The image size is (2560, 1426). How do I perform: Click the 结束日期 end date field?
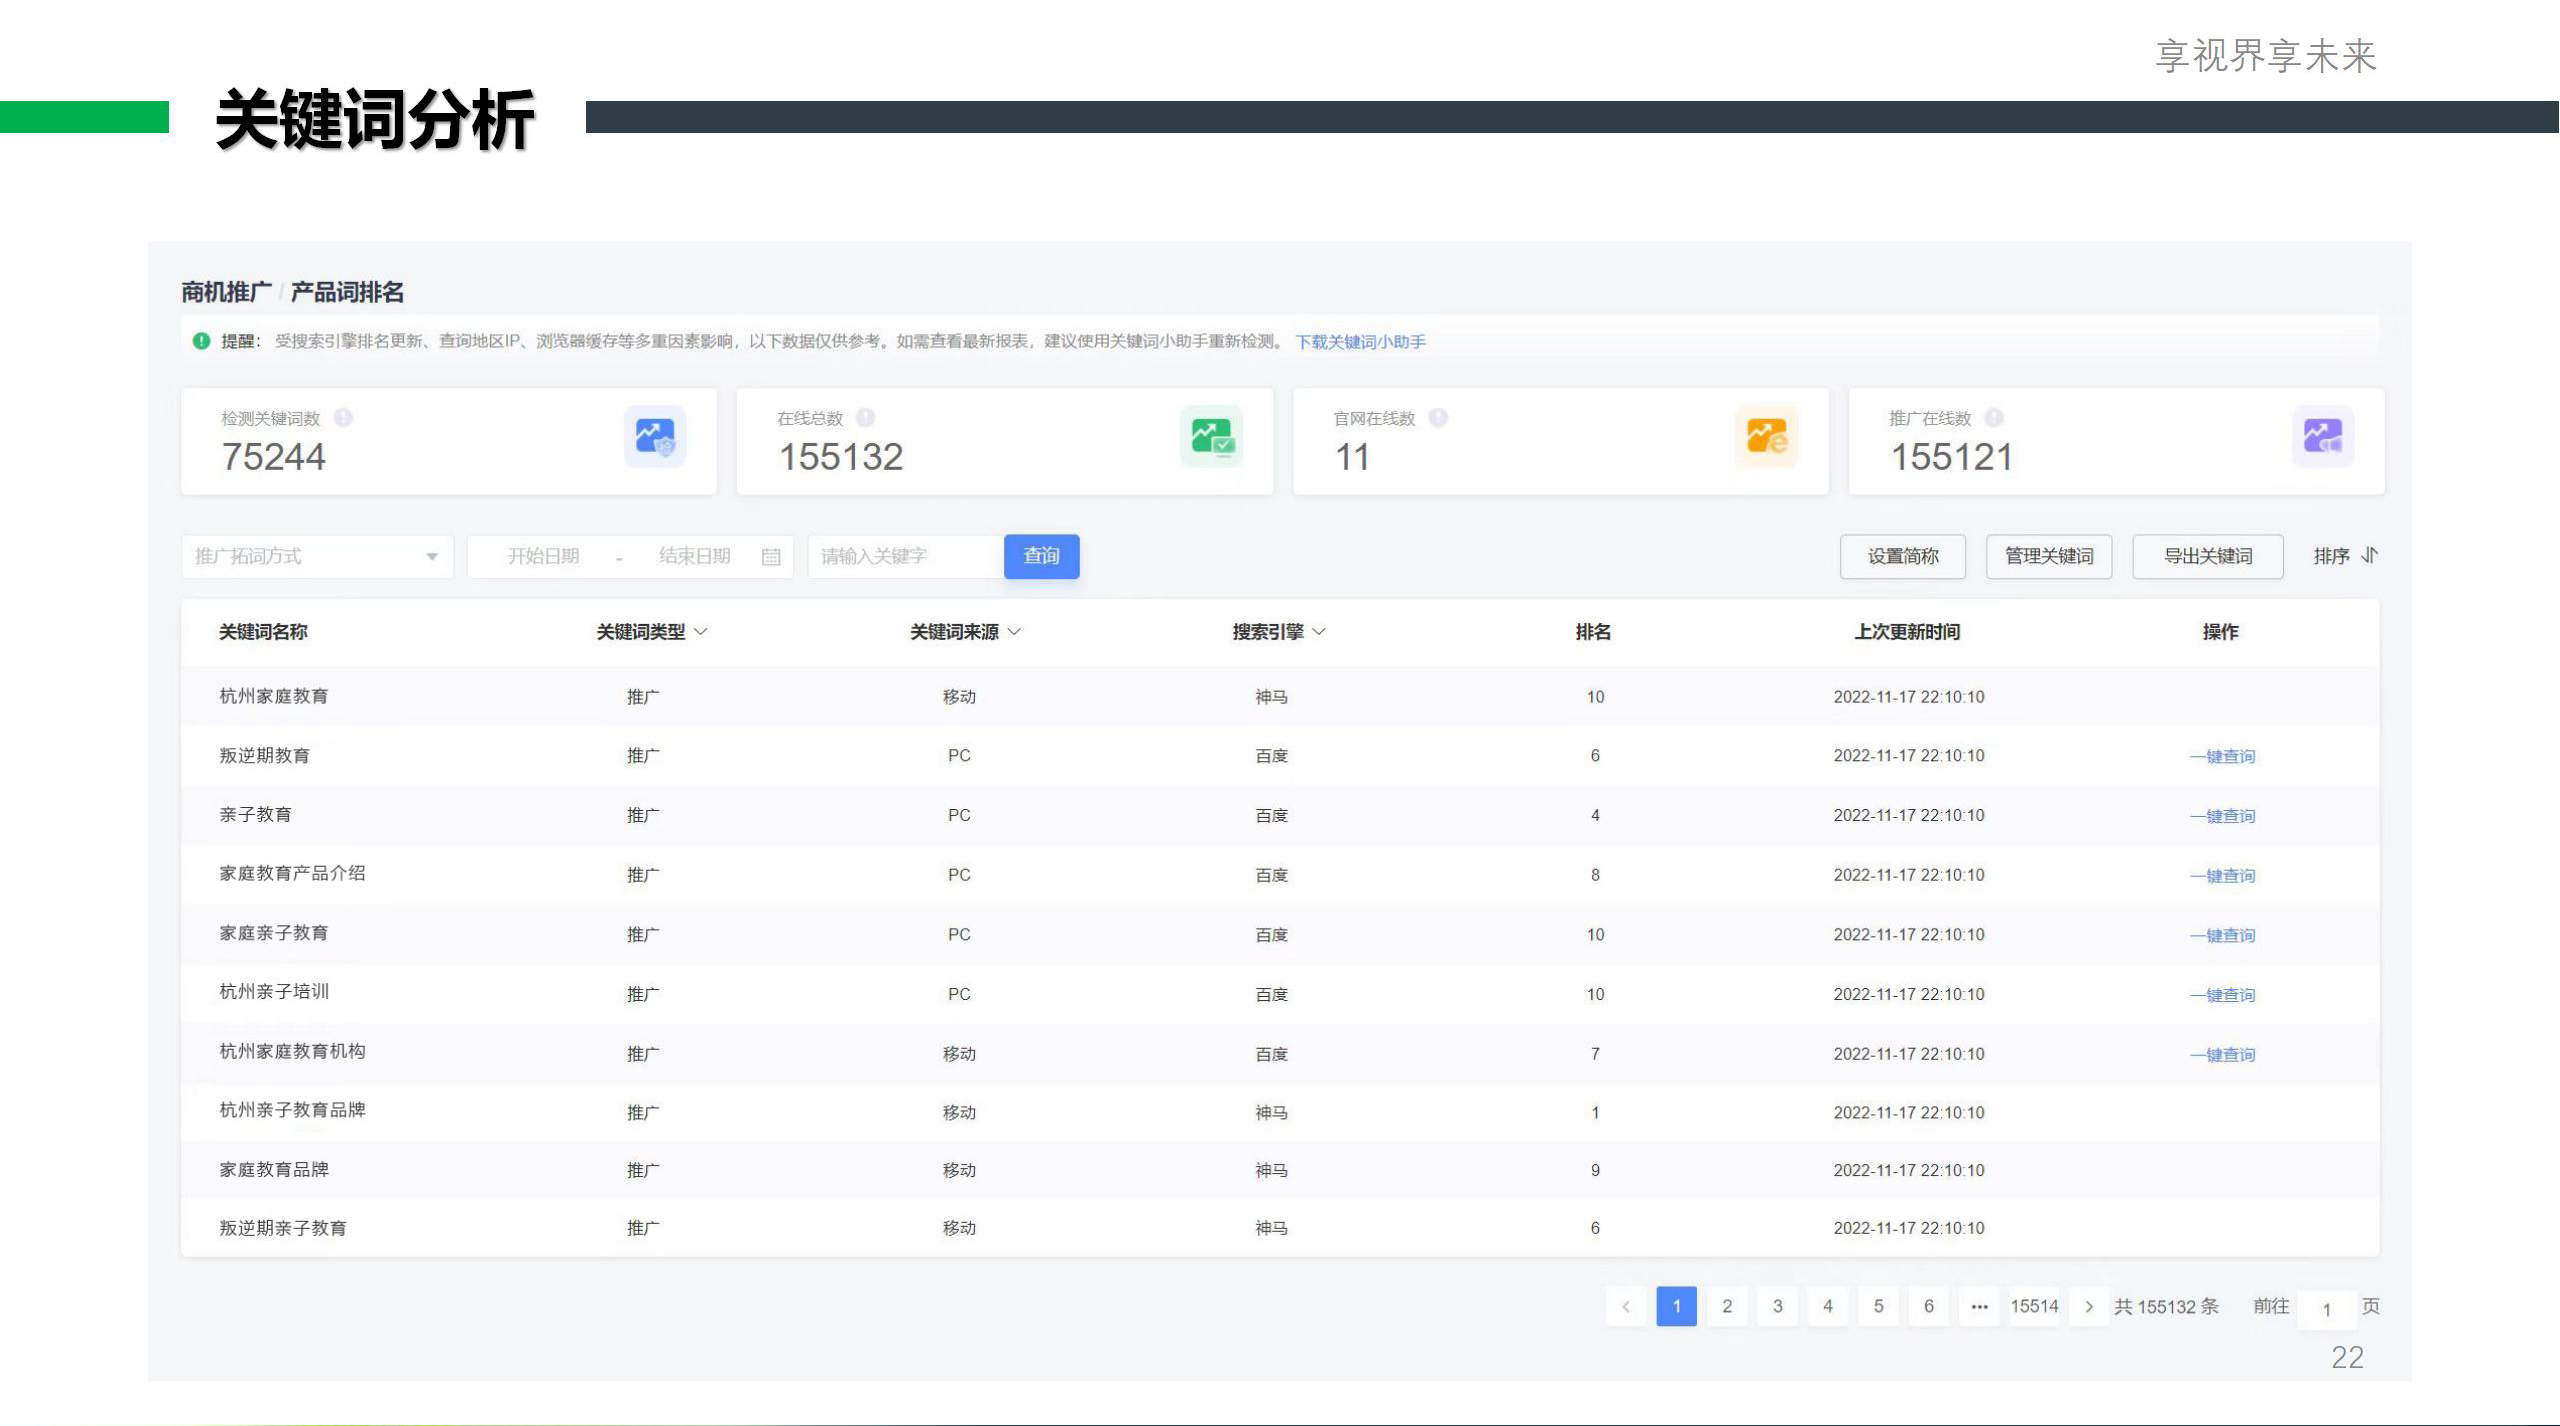point(694,556)
